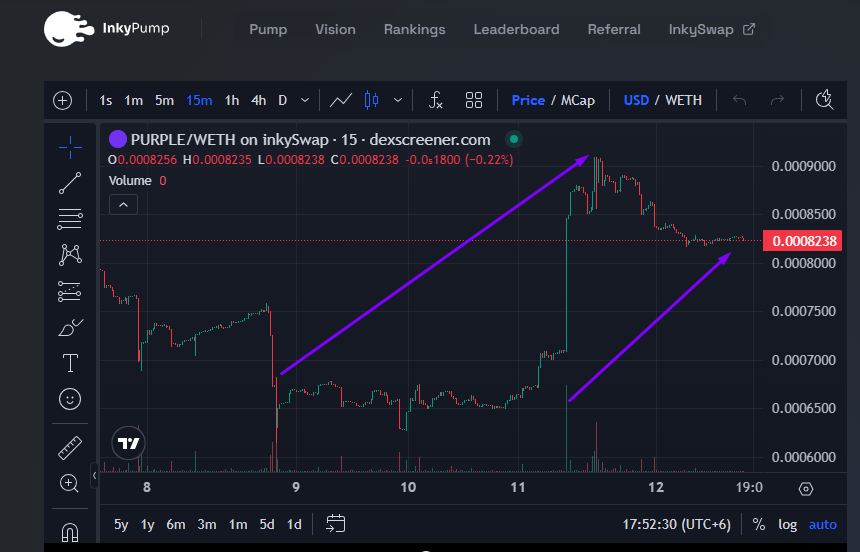Click the InkyPump logo
This screenshot has width=860, height=552.
(106, 29)
